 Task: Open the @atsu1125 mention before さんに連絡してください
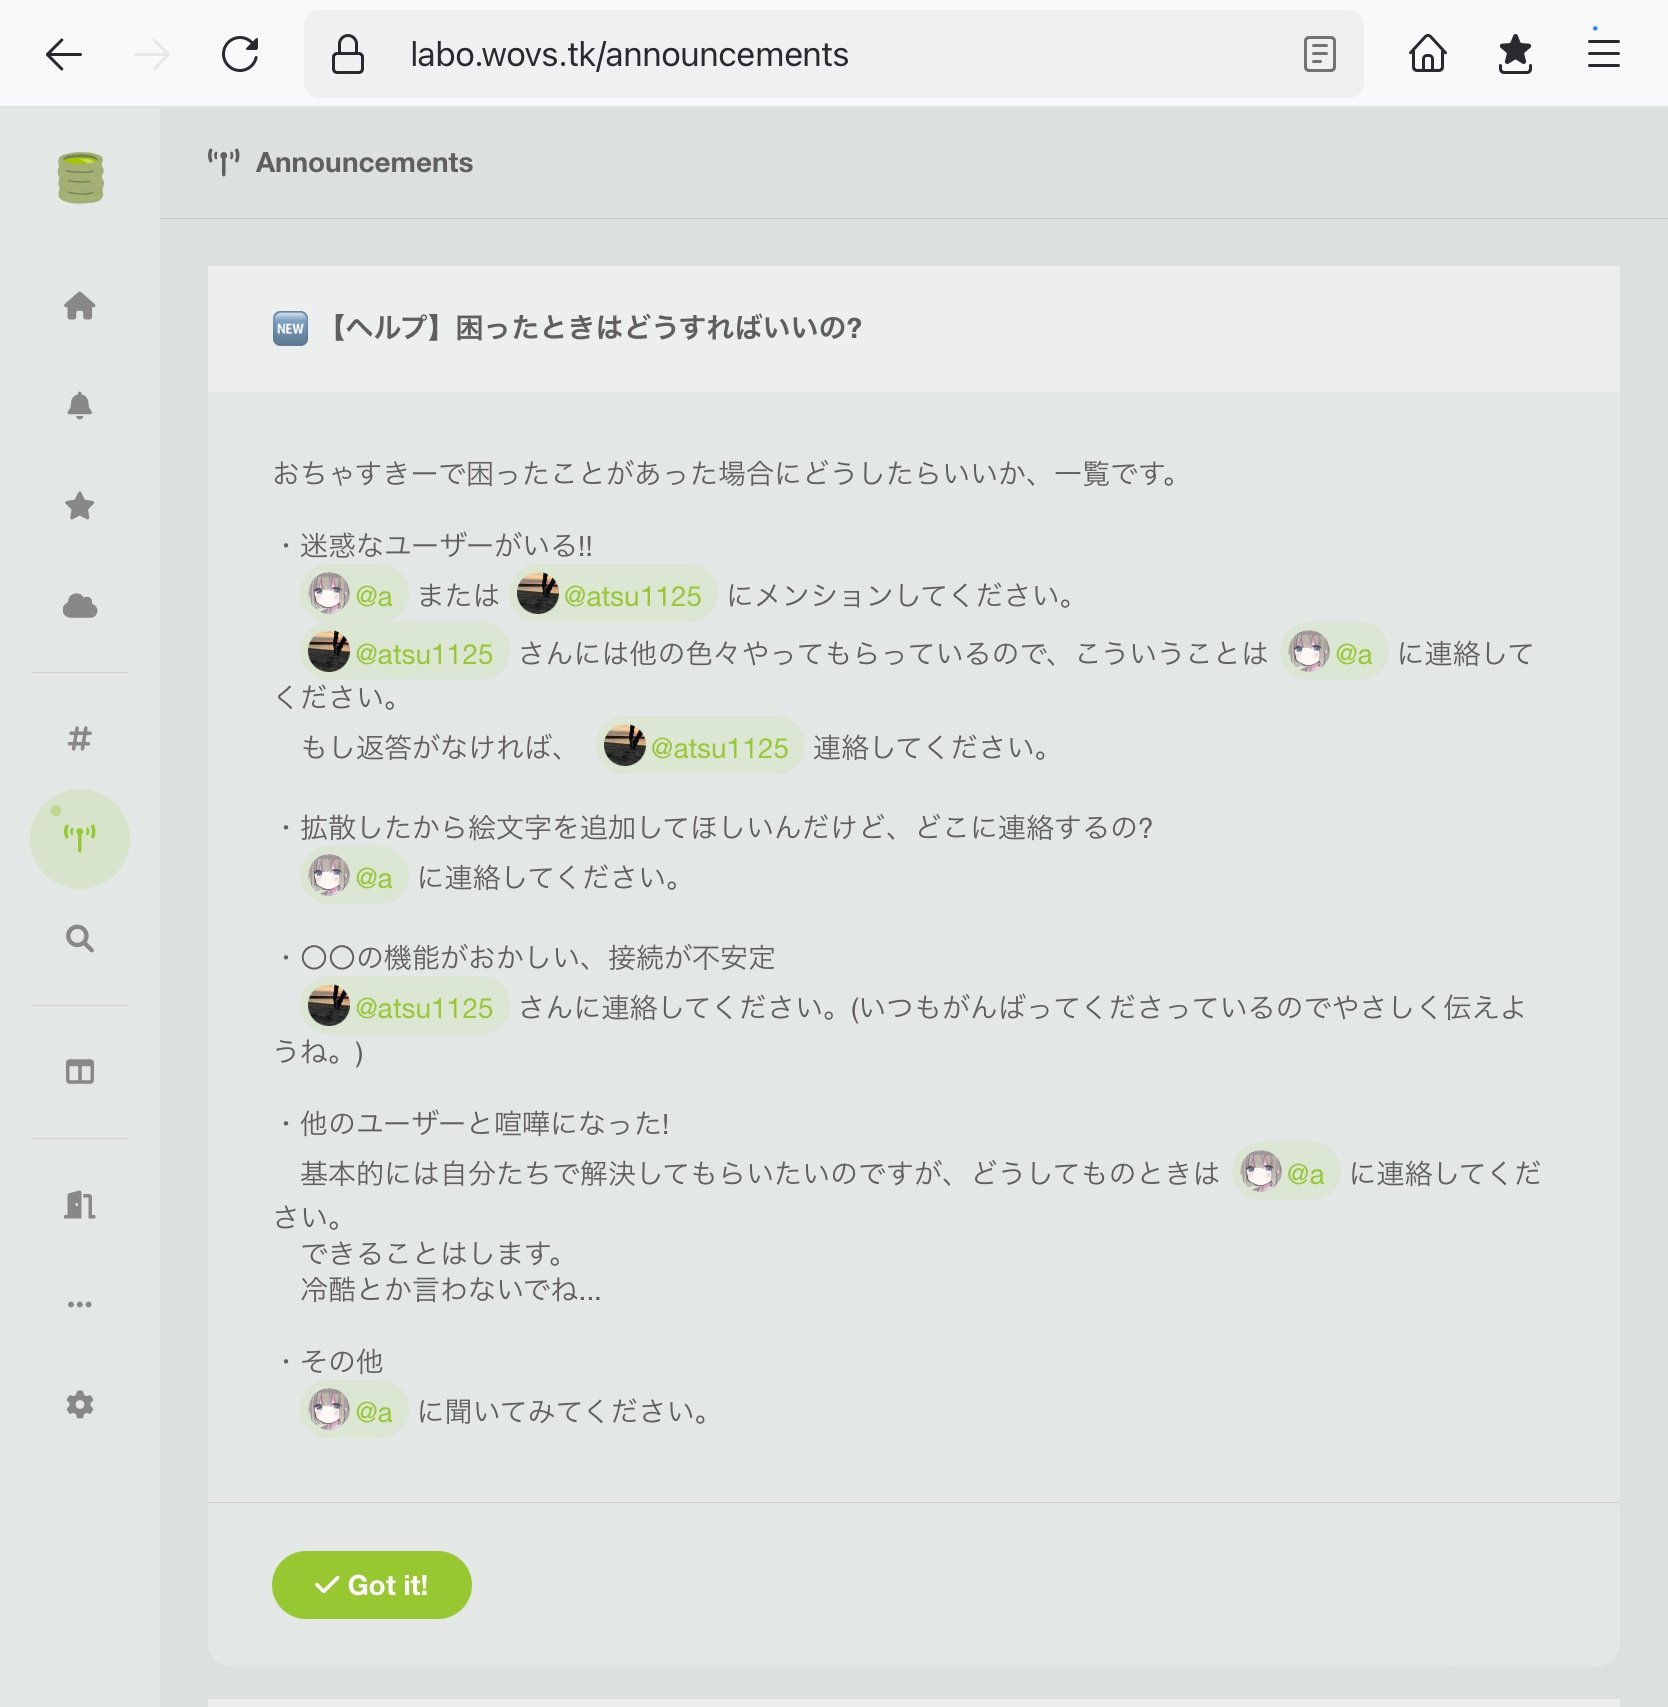[x=404, y=1008]
